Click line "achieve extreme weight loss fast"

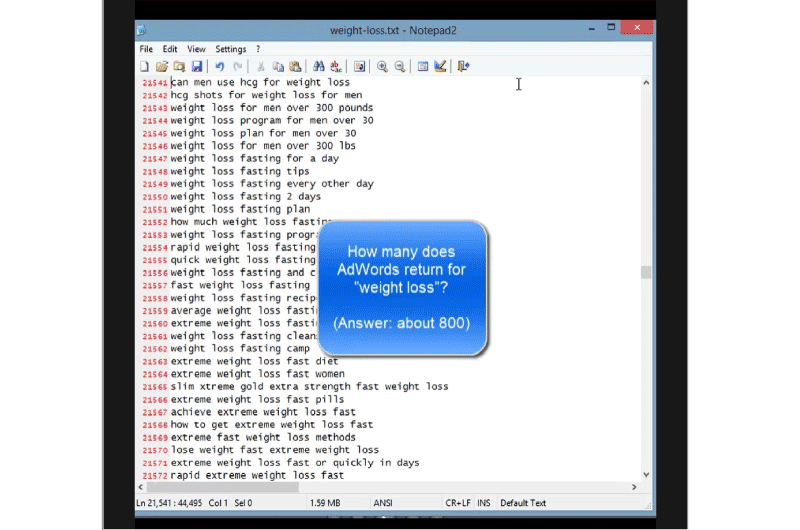pyautogui.click(x=263, y=412)
